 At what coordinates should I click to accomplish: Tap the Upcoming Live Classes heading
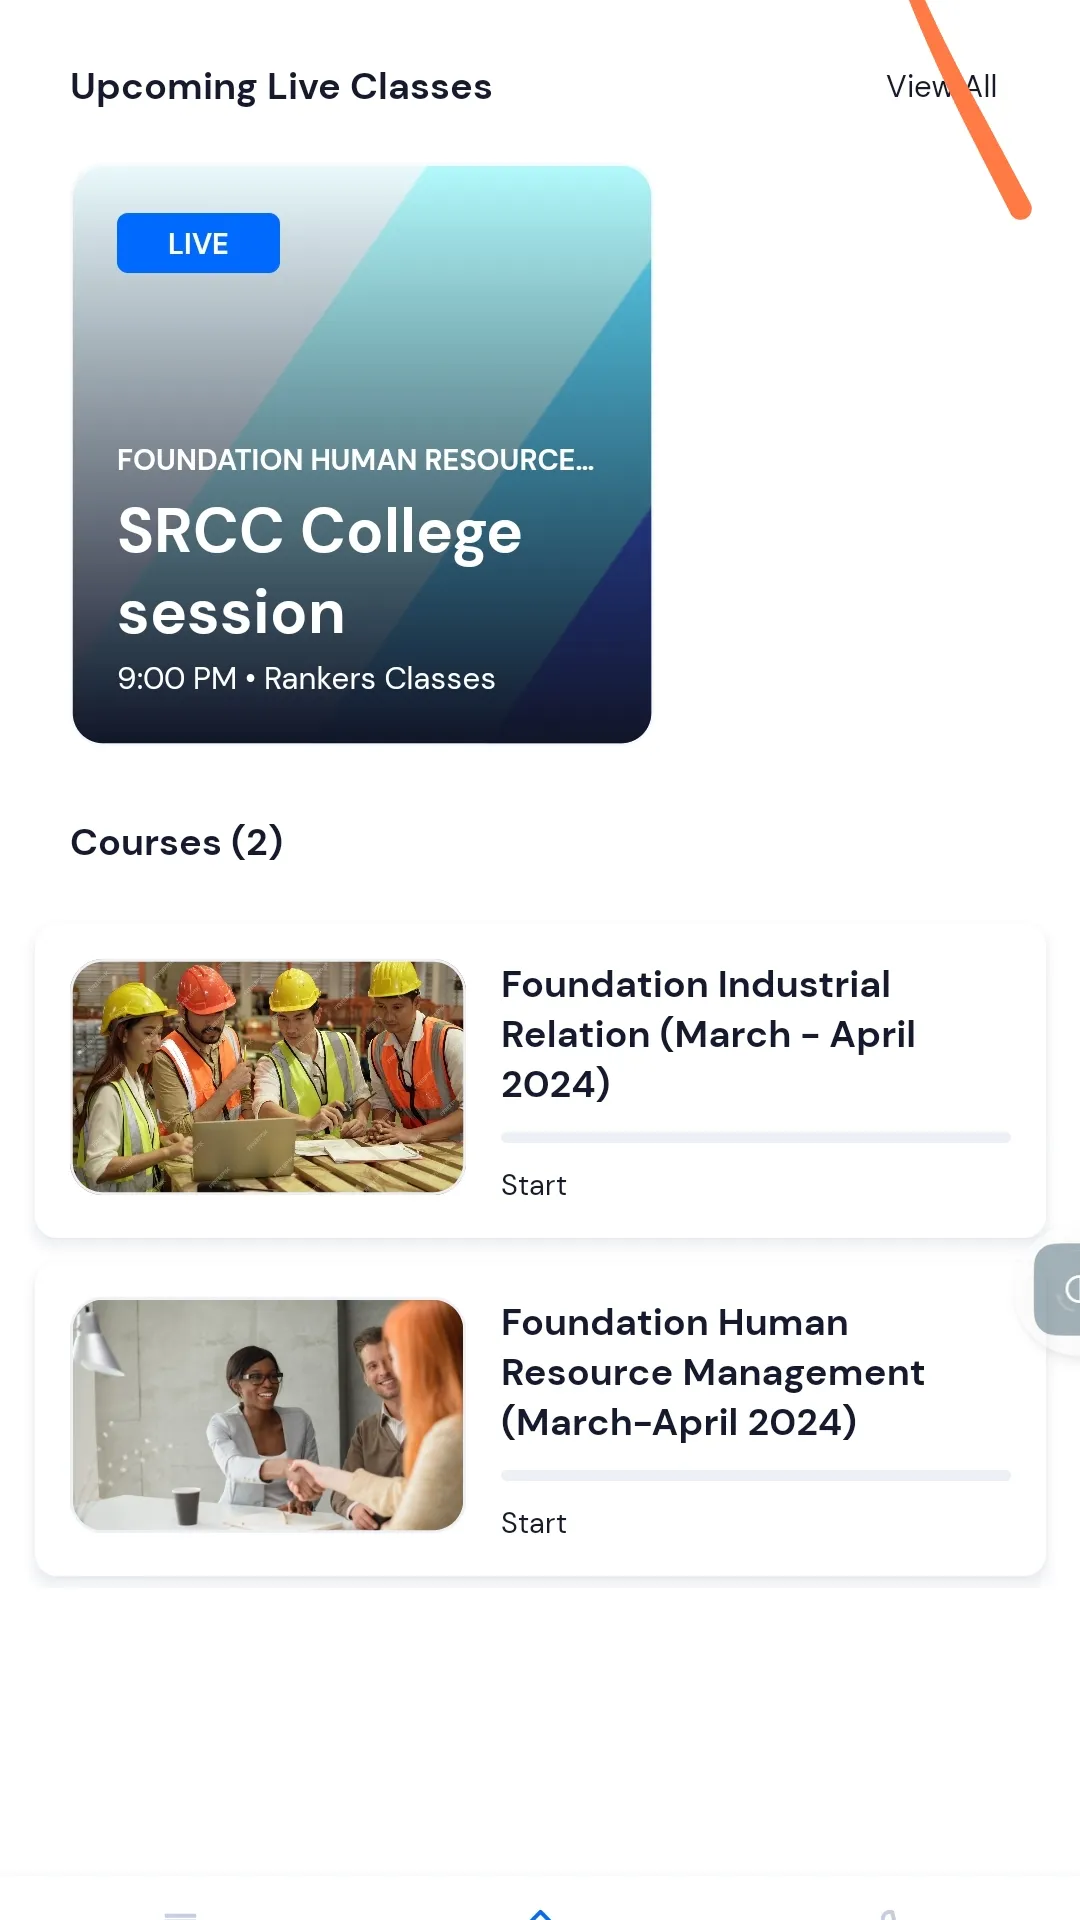point(281,87)
